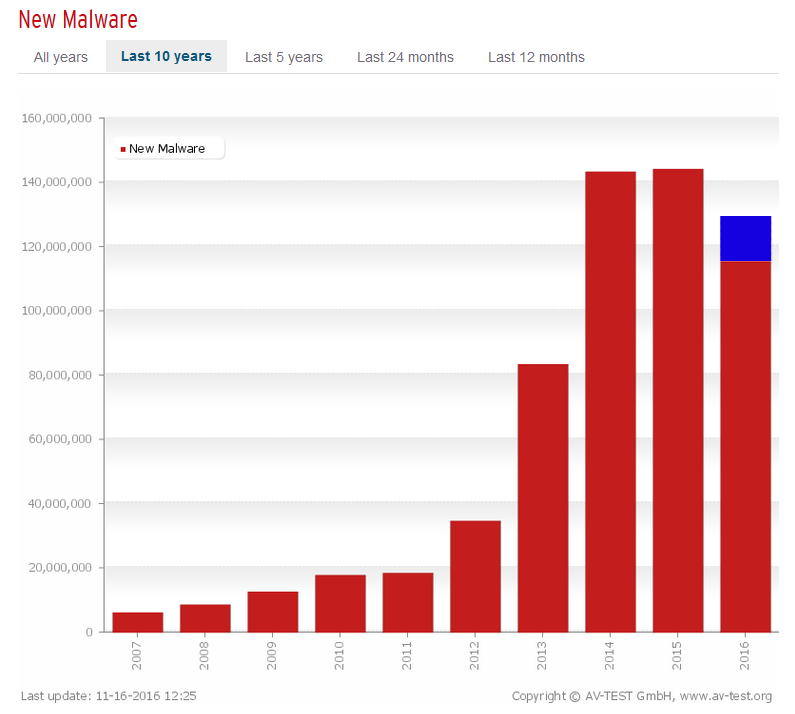Screen dimensions: 795x714
Task: Open the Last 5 years tab
Action: 284,57
